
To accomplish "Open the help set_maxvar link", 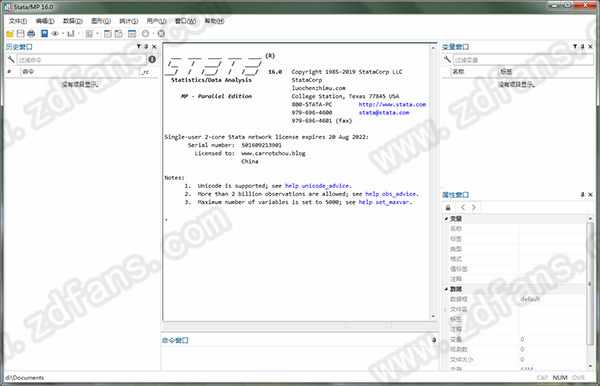I will 384,202.
